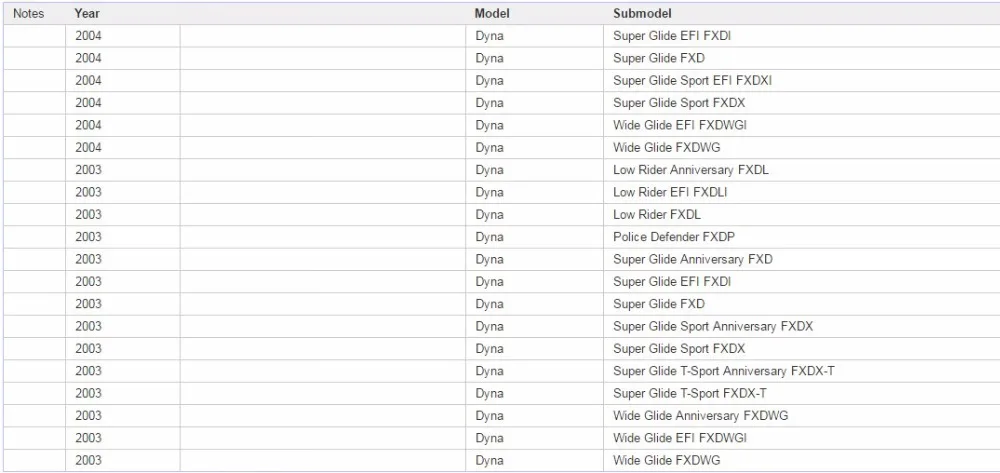Click year 2004 in Wide Glide FXDWG row
The height and width of the screenshot is (473, 1000).
[x=88, y=147]
